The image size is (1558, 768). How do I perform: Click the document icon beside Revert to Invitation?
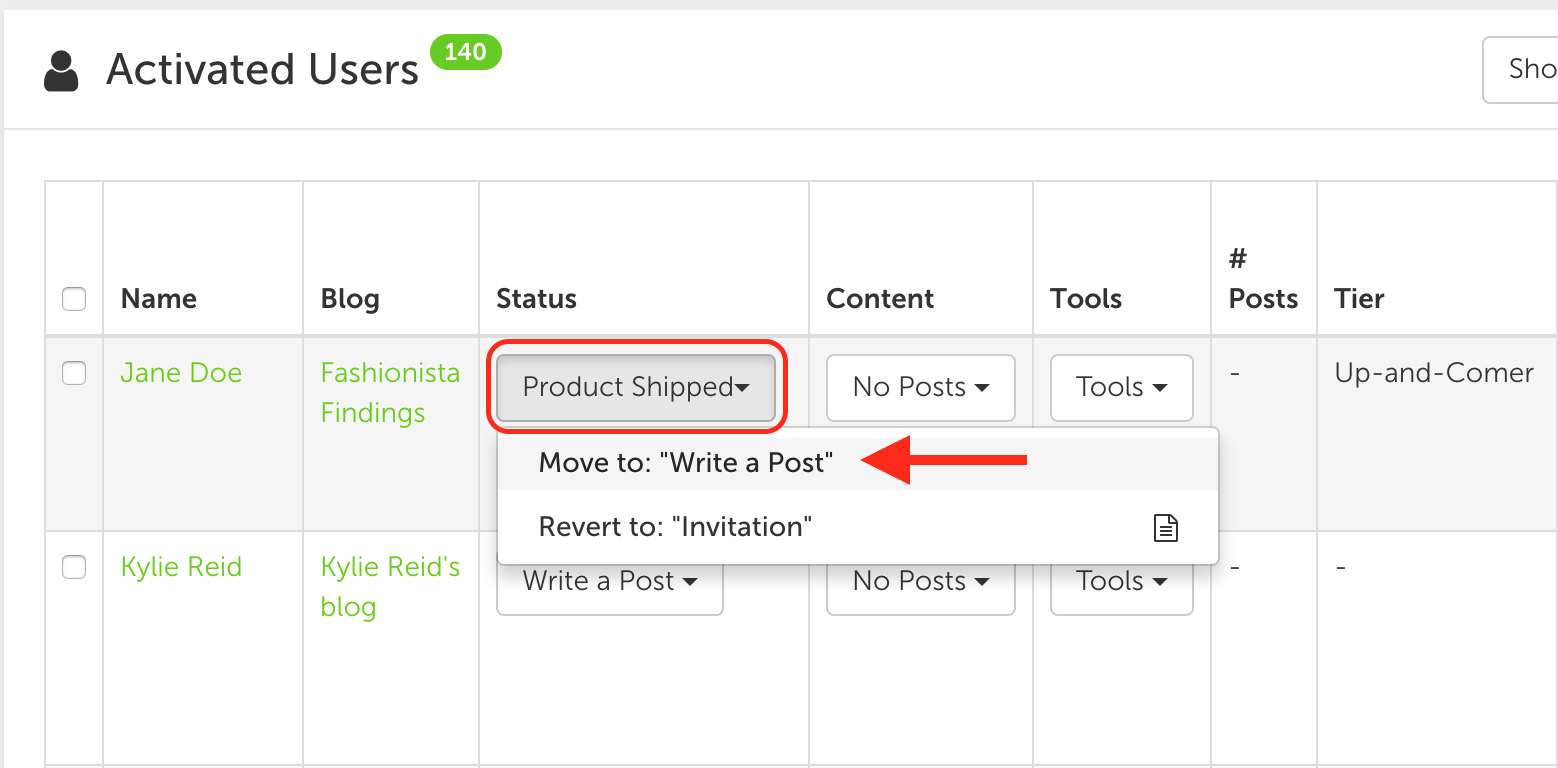point(1166,528)
